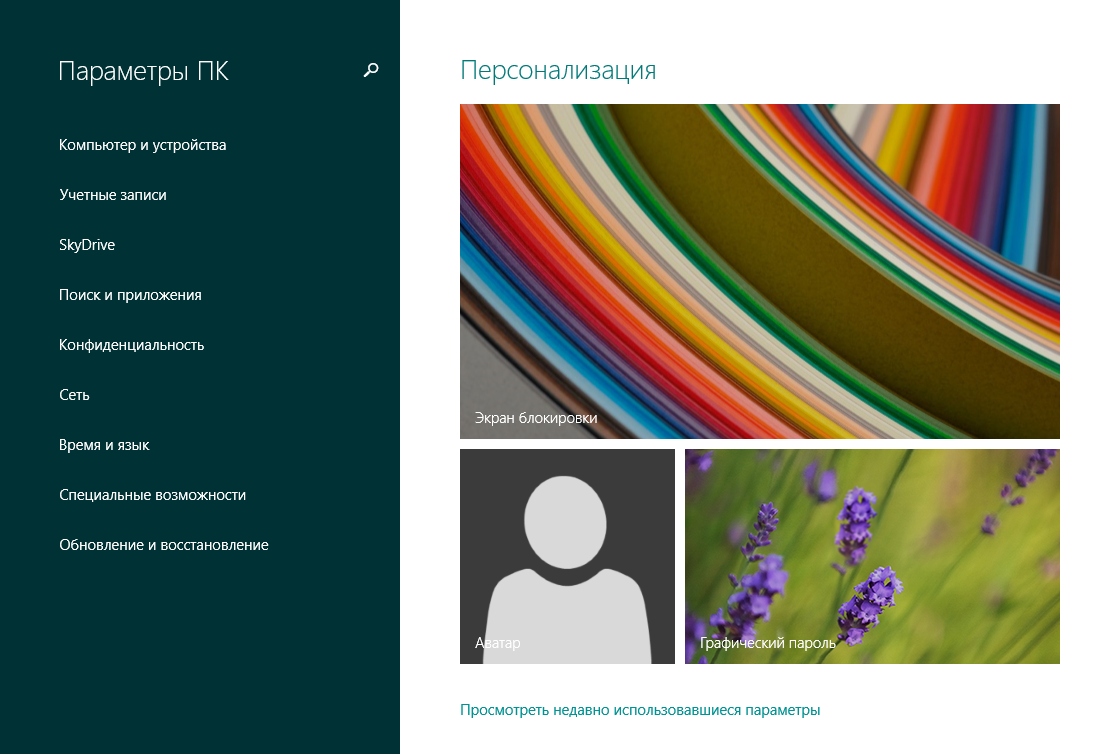Select Поиск и приложения

tap(130, 295)
